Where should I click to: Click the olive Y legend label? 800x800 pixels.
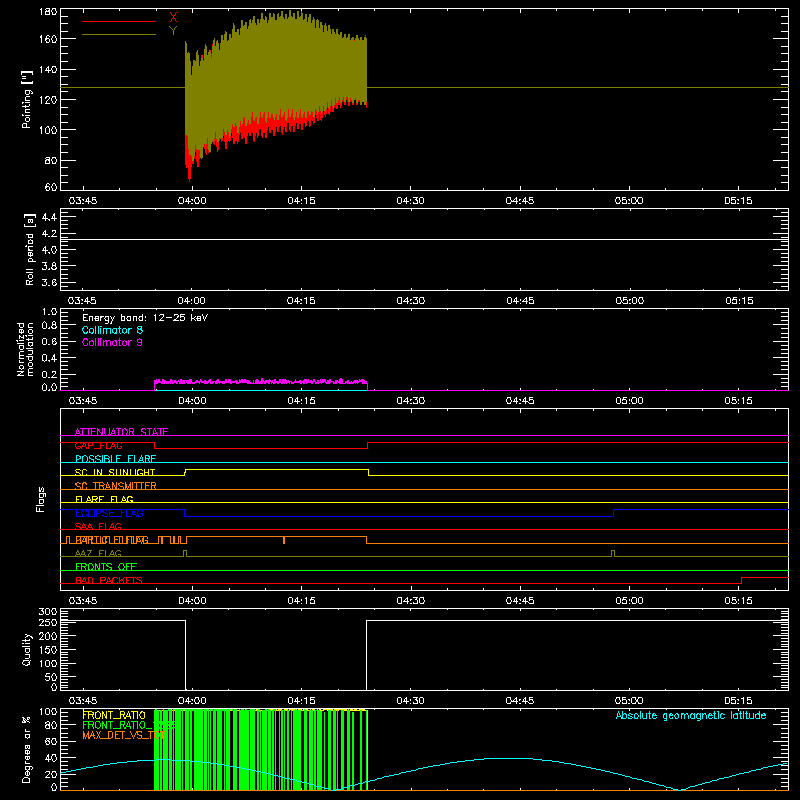(x=173, y=31)
